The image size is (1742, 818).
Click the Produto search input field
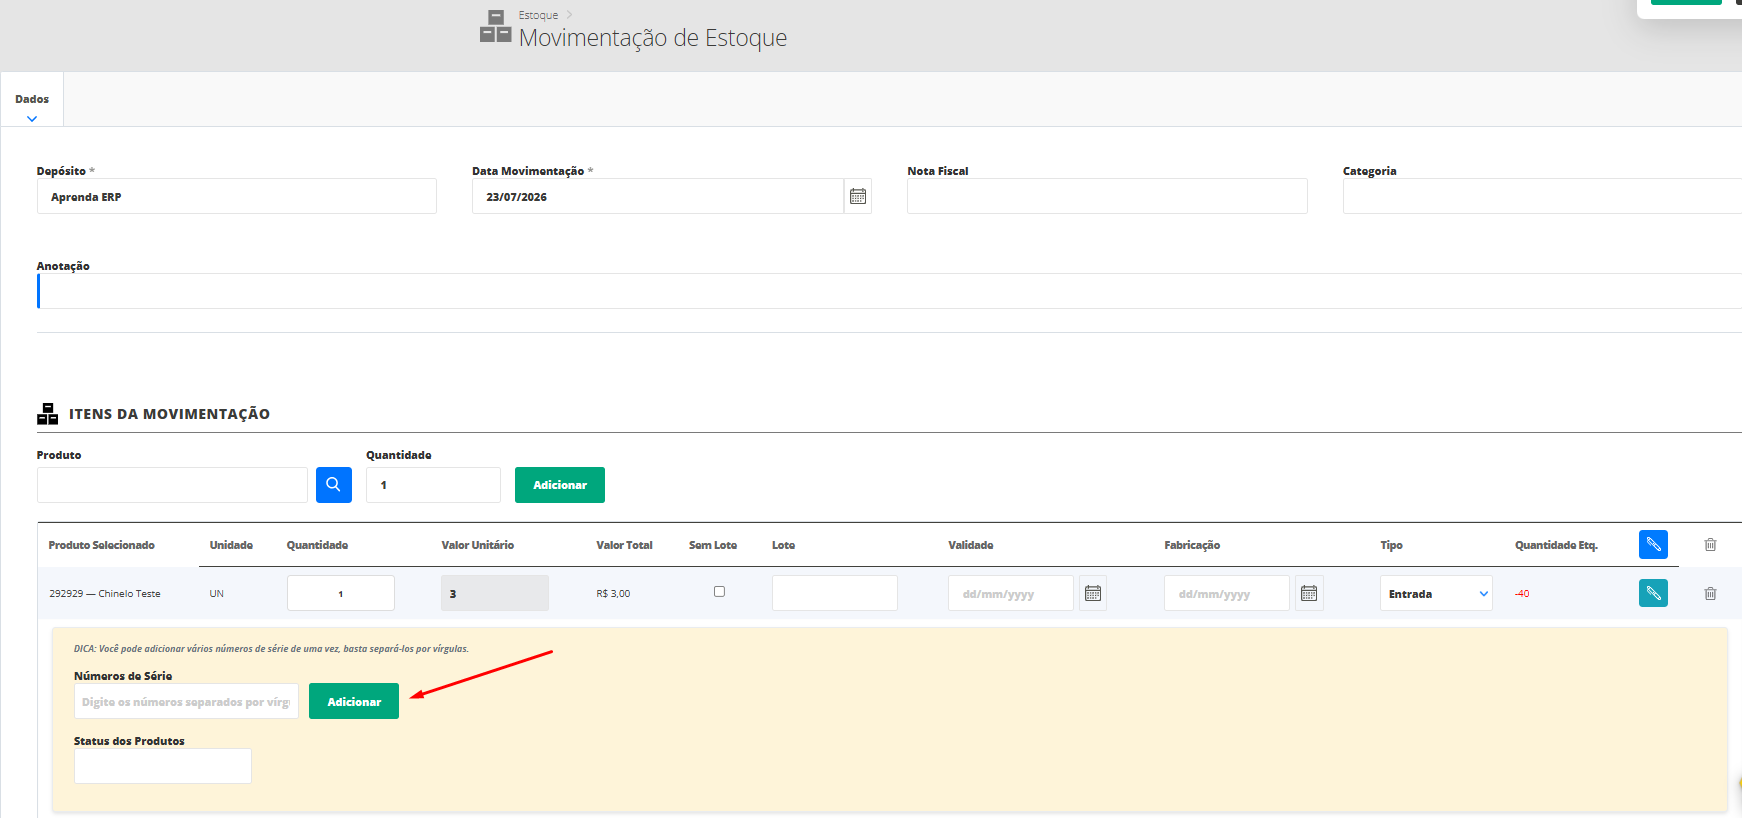[172, 485]
